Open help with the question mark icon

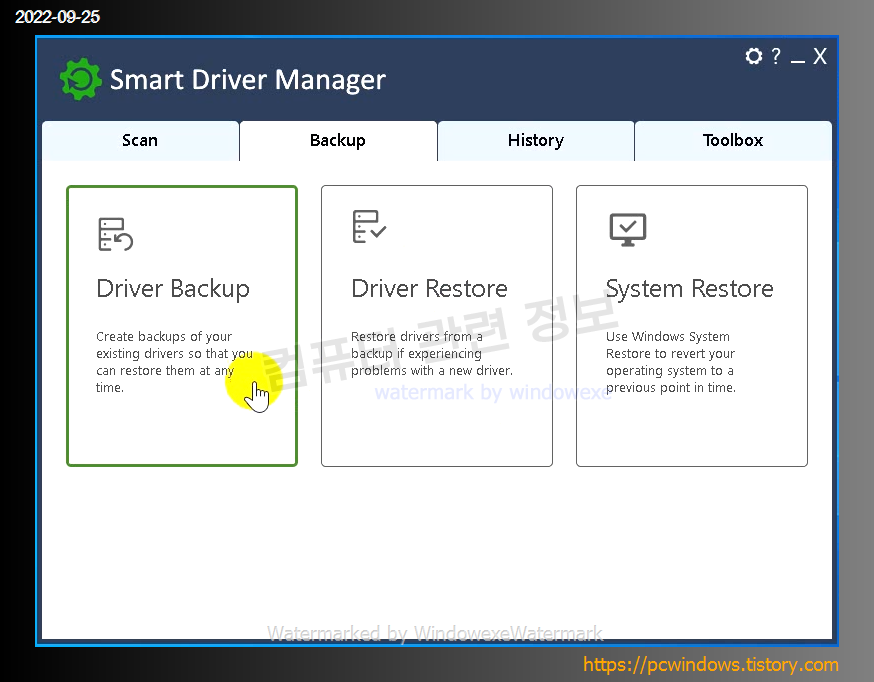click(776, 56)
